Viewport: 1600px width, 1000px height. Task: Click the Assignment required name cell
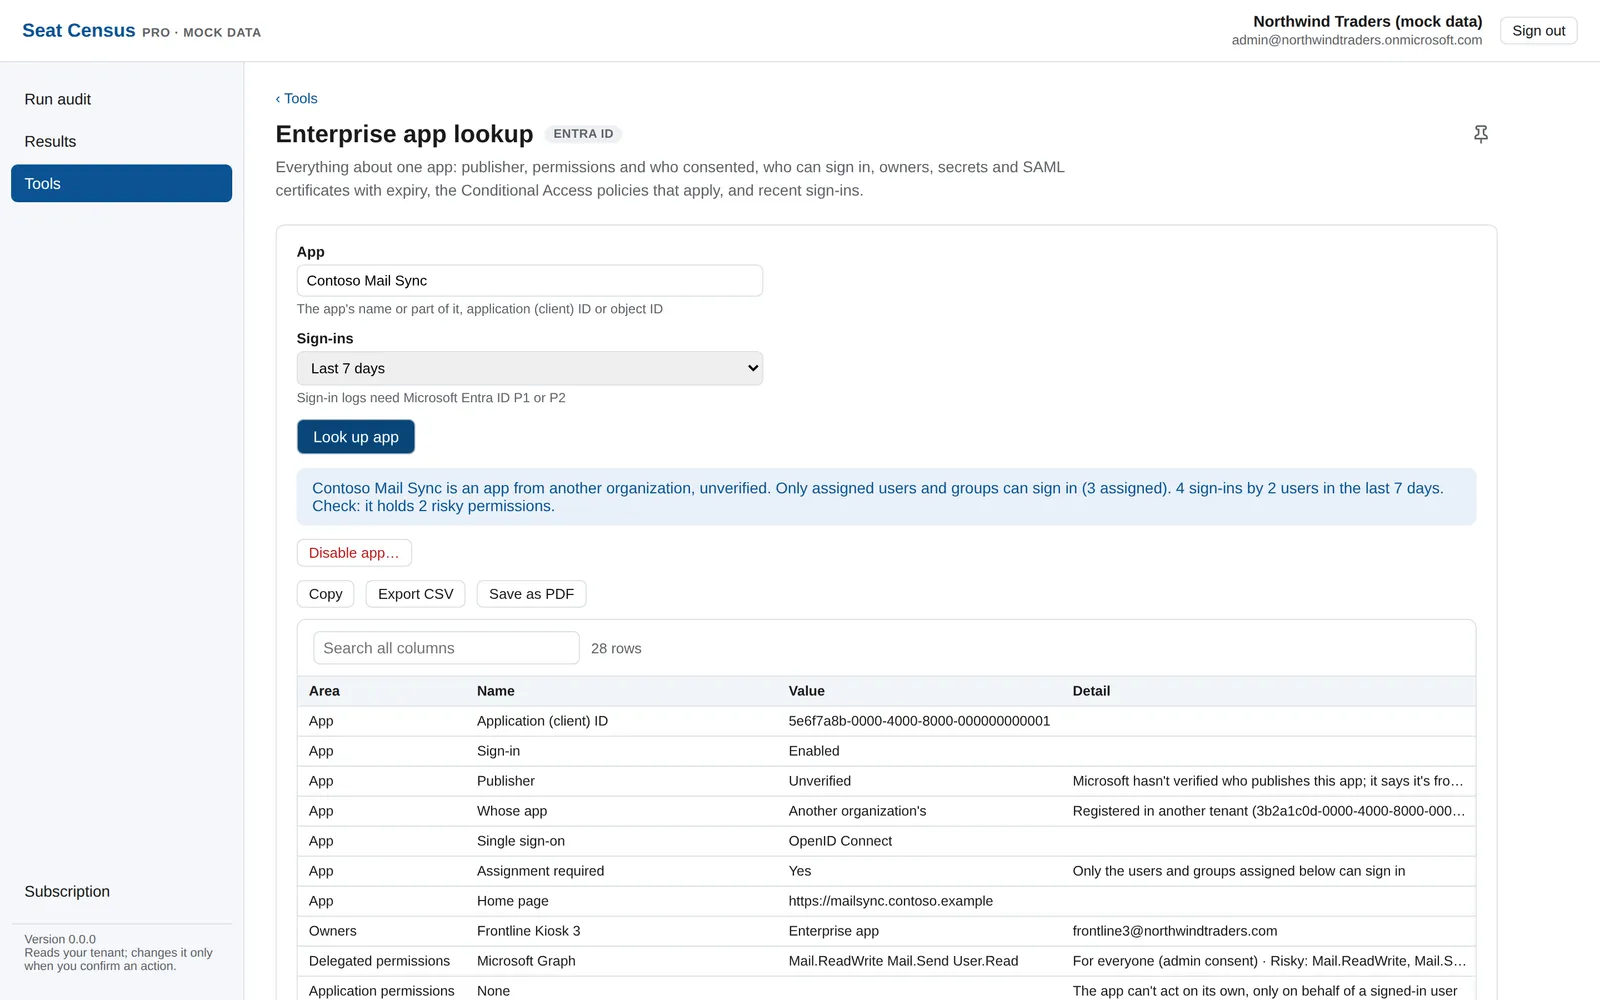click(x=540, y=871)
